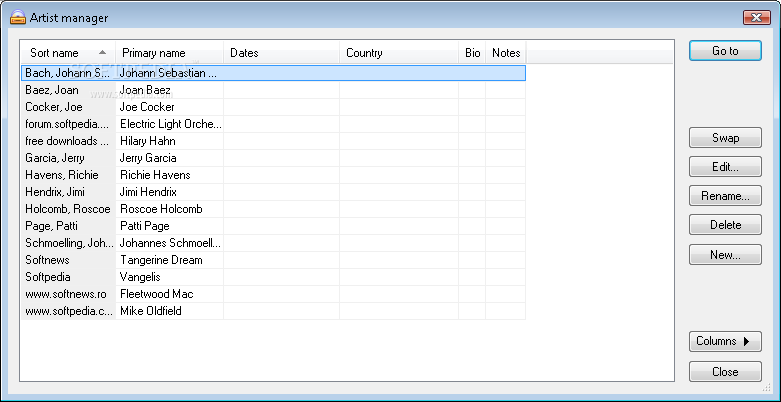
Task: Click primary name 'Johannes Schmoell...'
Action: pos(170,243)
